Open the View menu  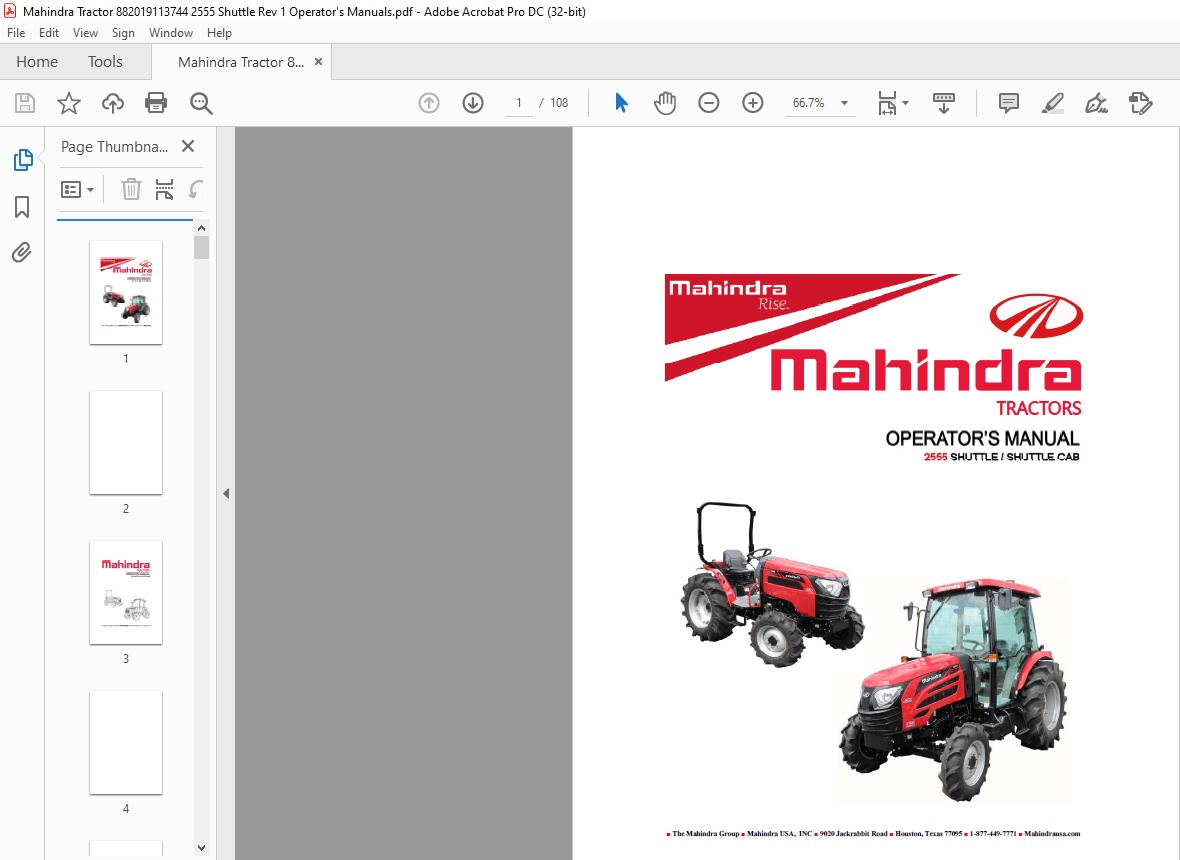(85, 33)
